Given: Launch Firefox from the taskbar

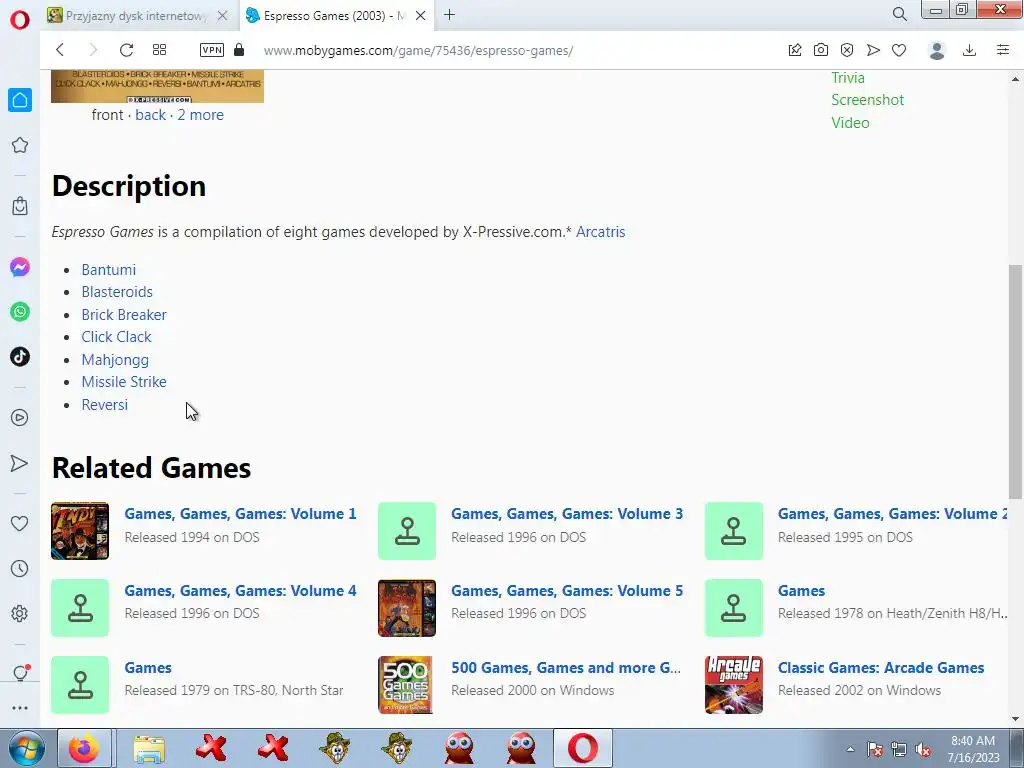Looking at the screenshot, I should tap(84, 748).
